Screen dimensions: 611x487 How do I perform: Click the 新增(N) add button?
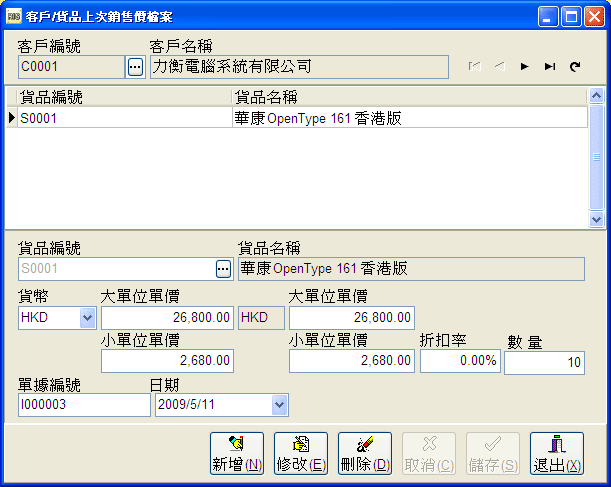(237, 453)
